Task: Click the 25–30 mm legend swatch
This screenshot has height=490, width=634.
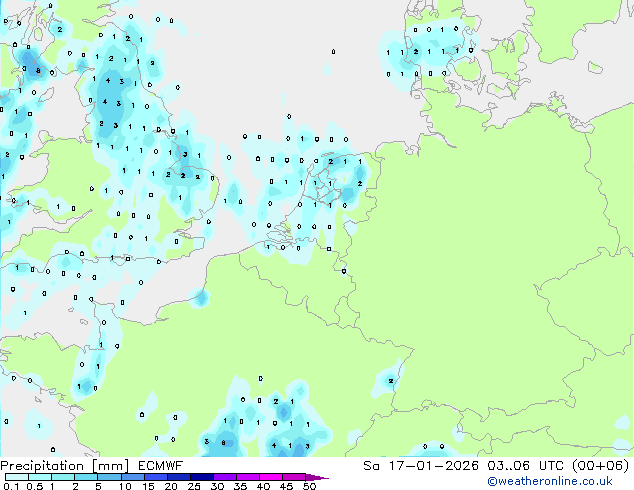Action: 201,477
